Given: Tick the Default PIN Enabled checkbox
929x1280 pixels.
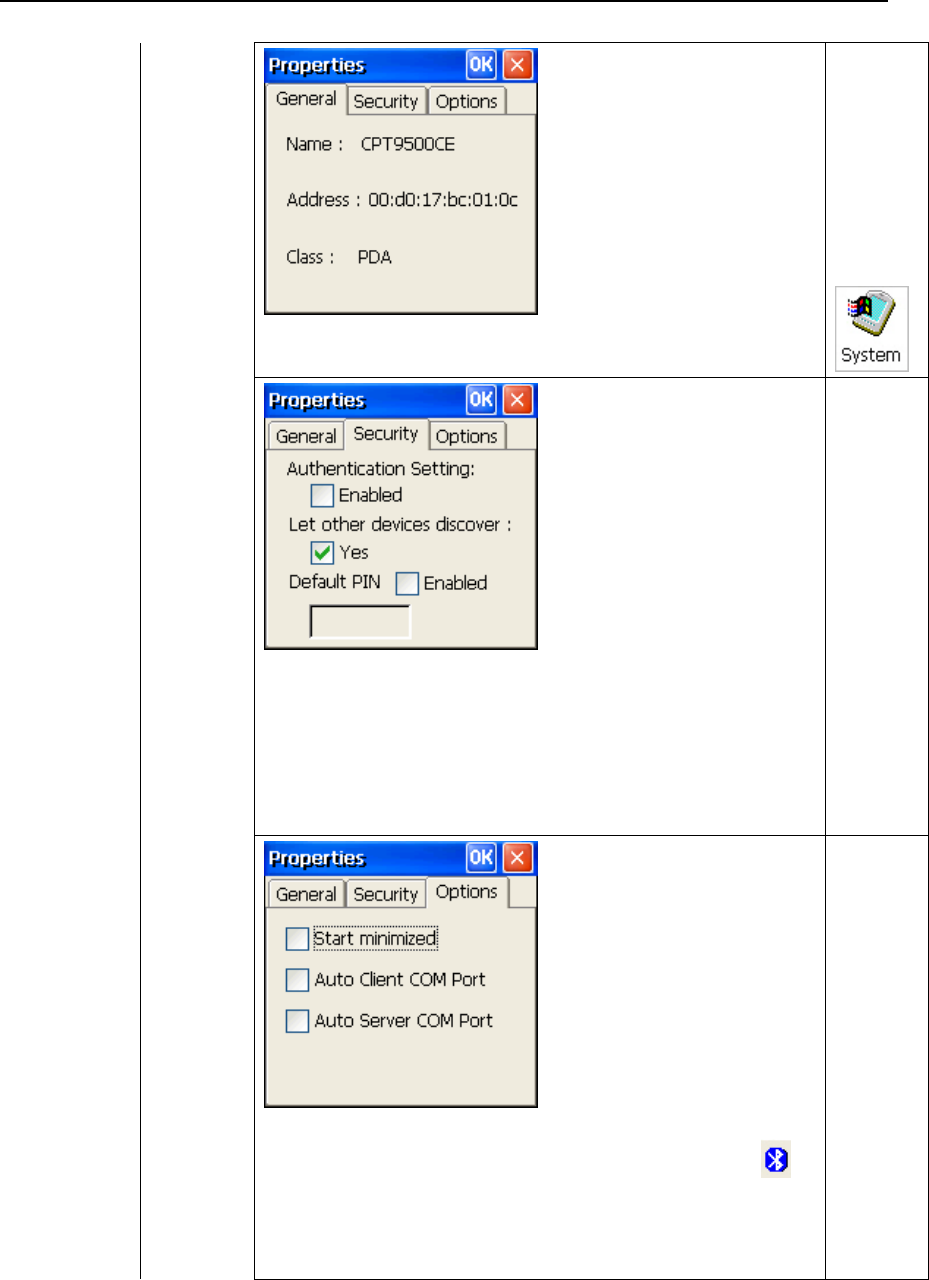Looking at the screenshot, I should pyautogui.click(x=407, y=583).
